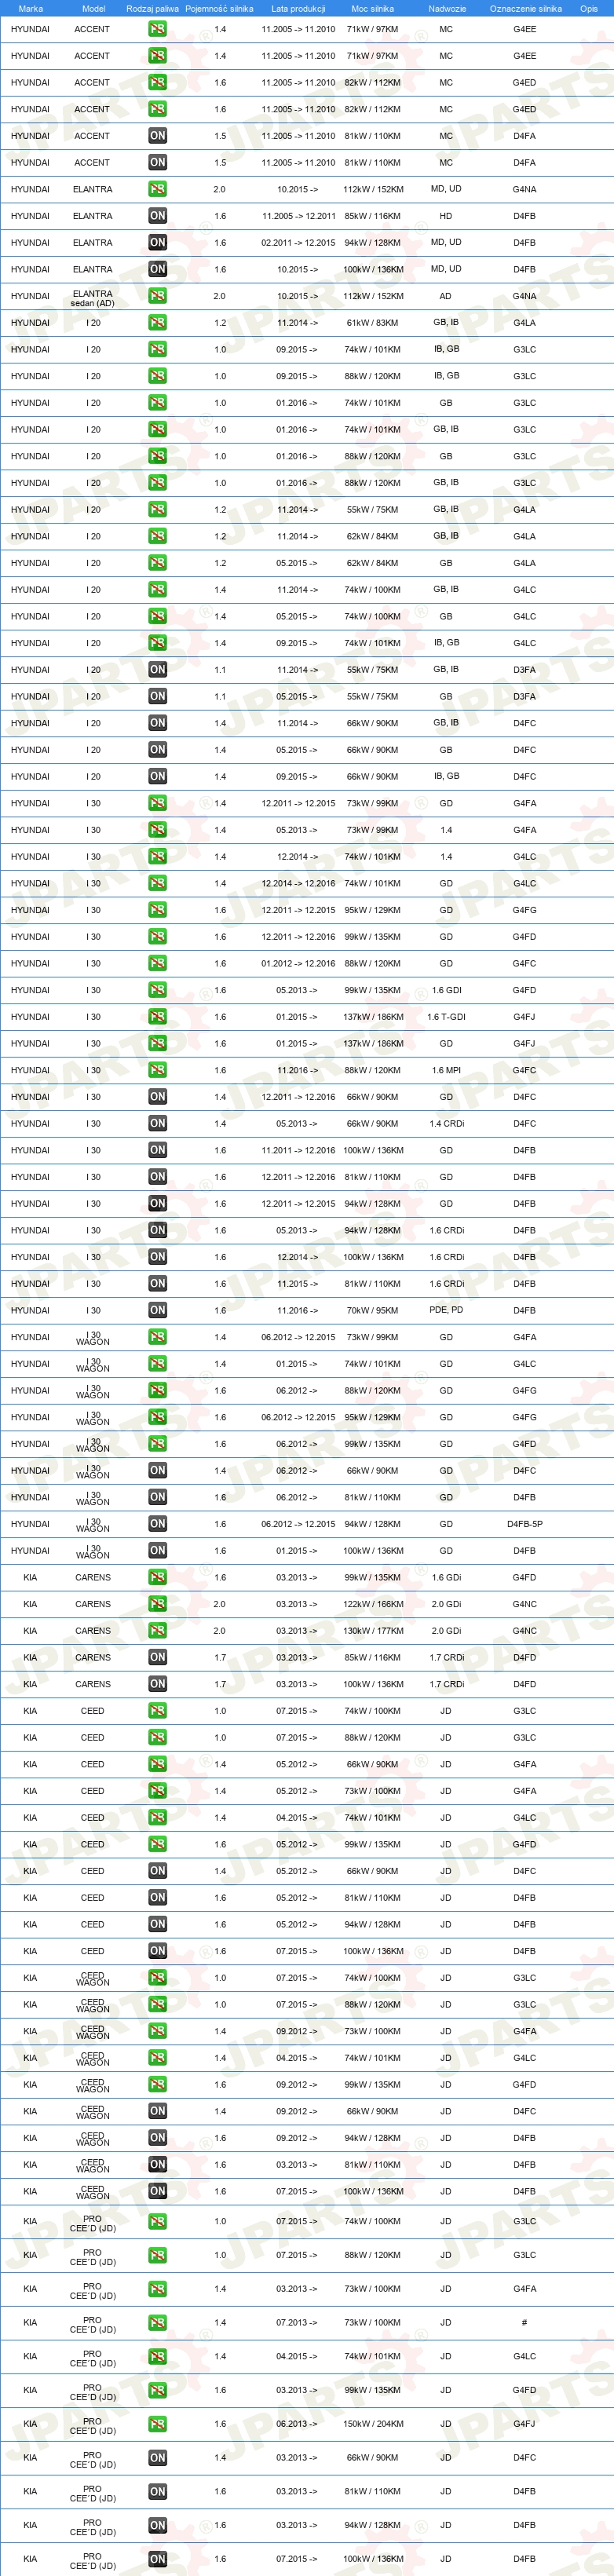Click the '122kW / 166KM' power cell
614x2576 pixels.
(x=373, y=1604)
